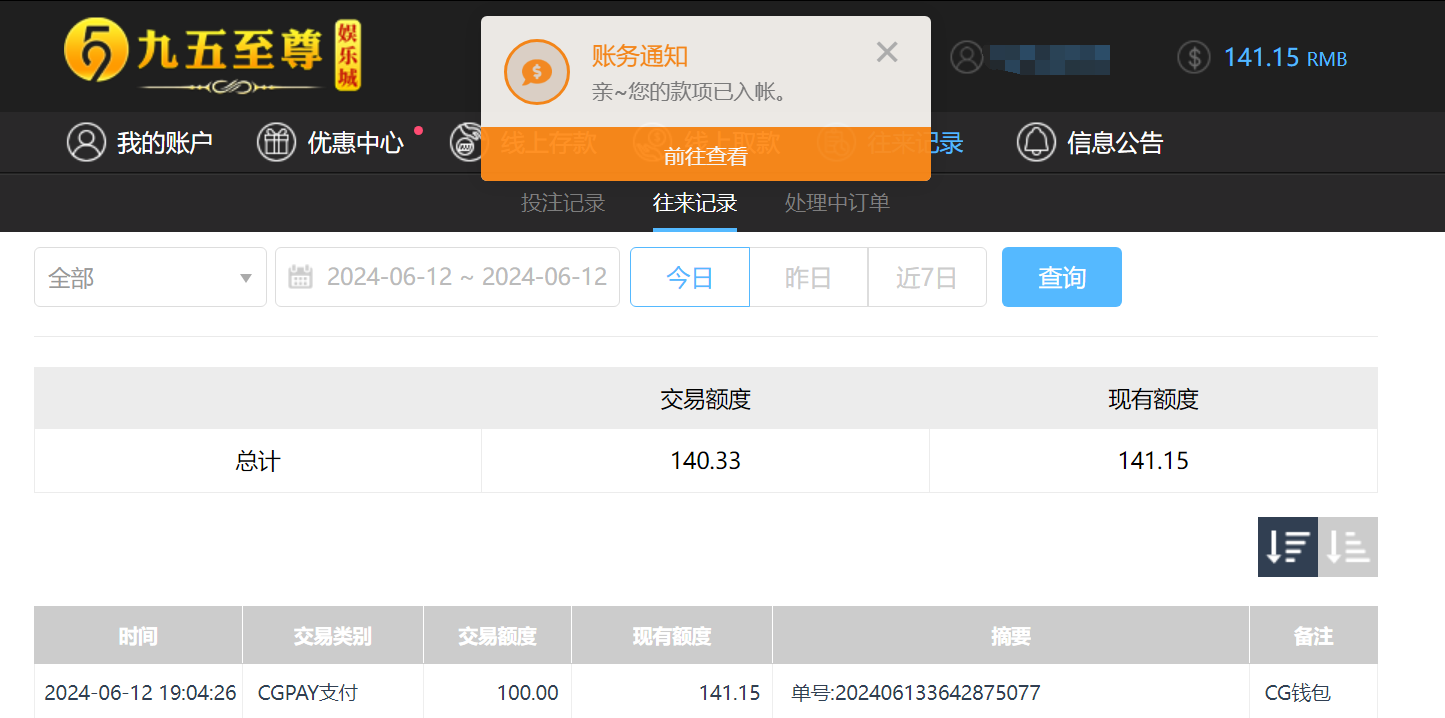Click the dollar balance icon near 141.15 RMB
This screenshot has height=718, width=1445.
[x=1193, y=57]
